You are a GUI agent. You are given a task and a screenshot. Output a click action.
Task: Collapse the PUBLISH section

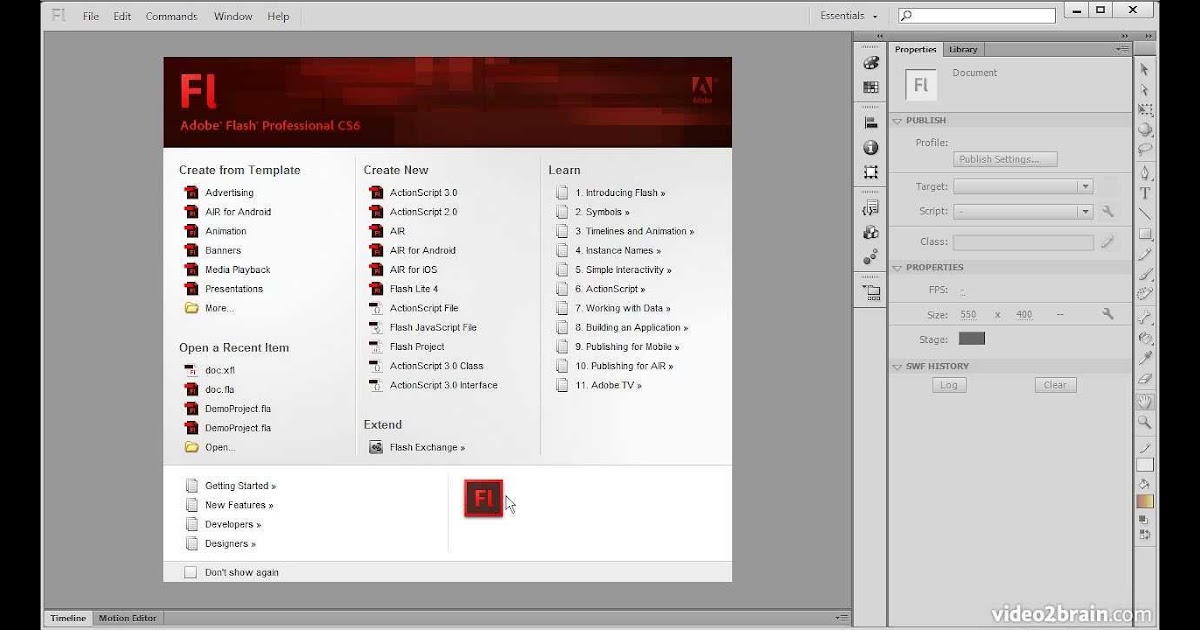click(x=897, y=121)
